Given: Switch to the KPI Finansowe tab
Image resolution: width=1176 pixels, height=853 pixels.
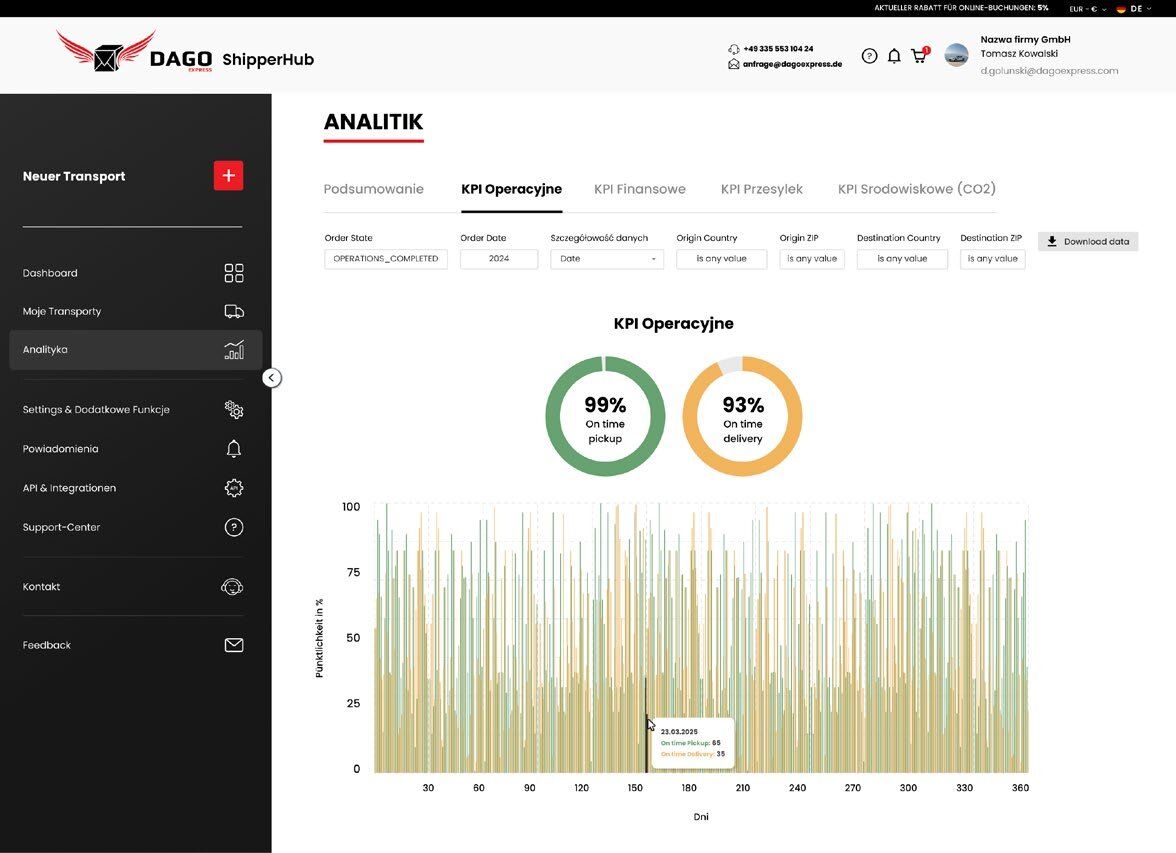Looking at the screenshot, I should point(640,189).
